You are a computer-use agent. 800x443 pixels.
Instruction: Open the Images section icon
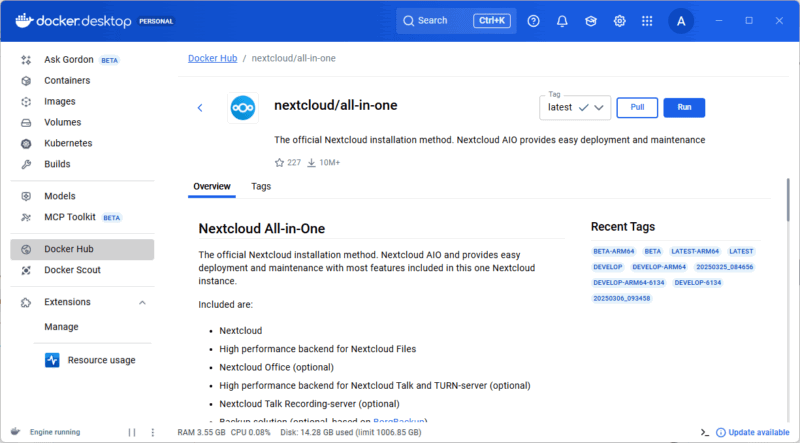[x=26, y=102]
